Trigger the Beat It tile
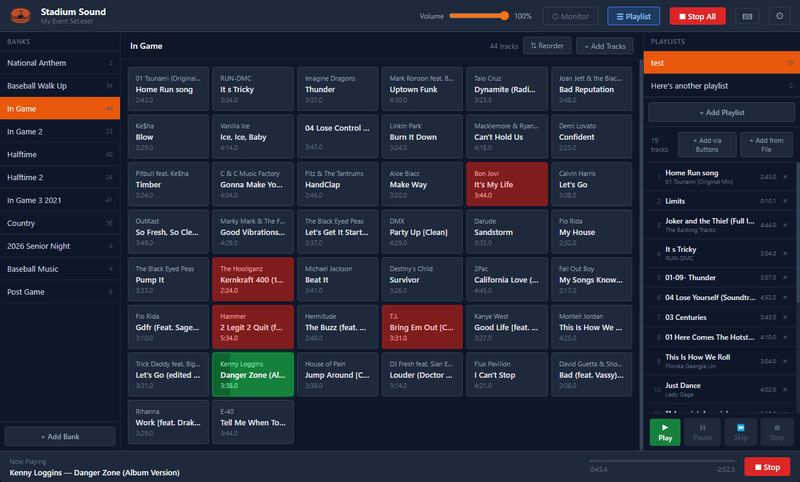800x482 pixels. click(x=338, y=279)
